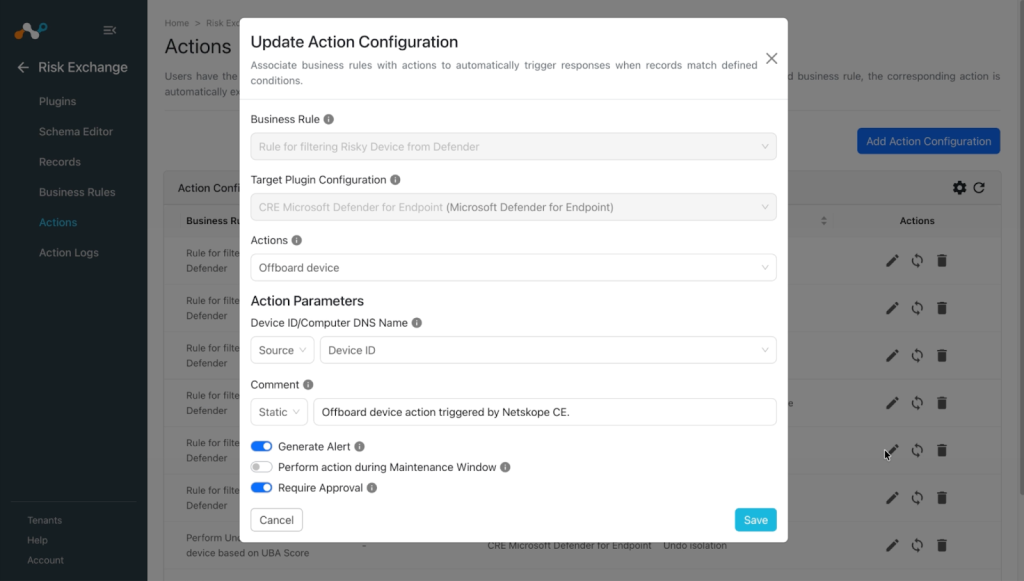Click the info icon next to Actions label
1024x581 pixels.
pyautogui.click(x=296, y=240)
